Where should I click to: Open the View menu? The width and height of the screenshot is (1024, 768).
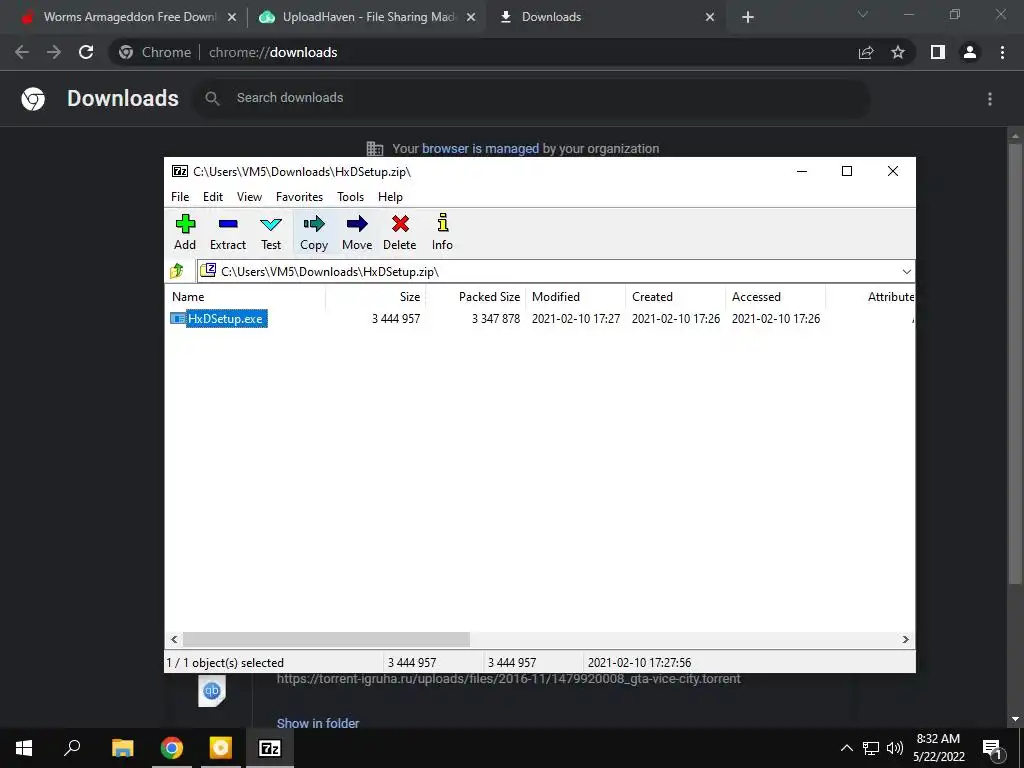[x=249, y=197]
